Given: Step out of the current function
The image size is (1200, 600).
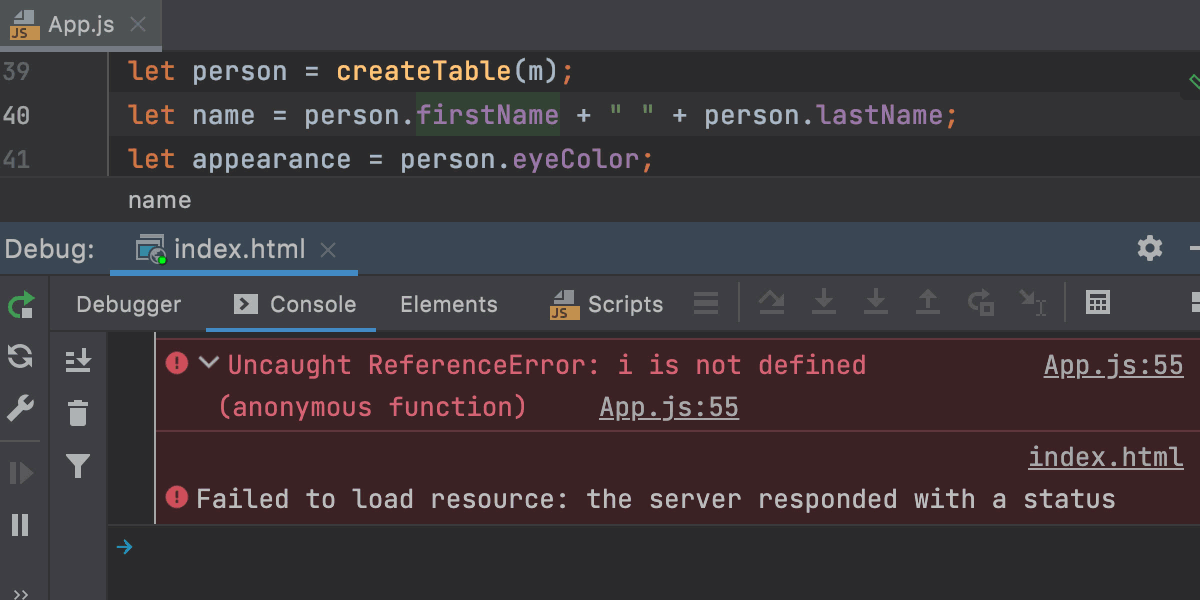Looking at the screenshot, I should point(928,304).
